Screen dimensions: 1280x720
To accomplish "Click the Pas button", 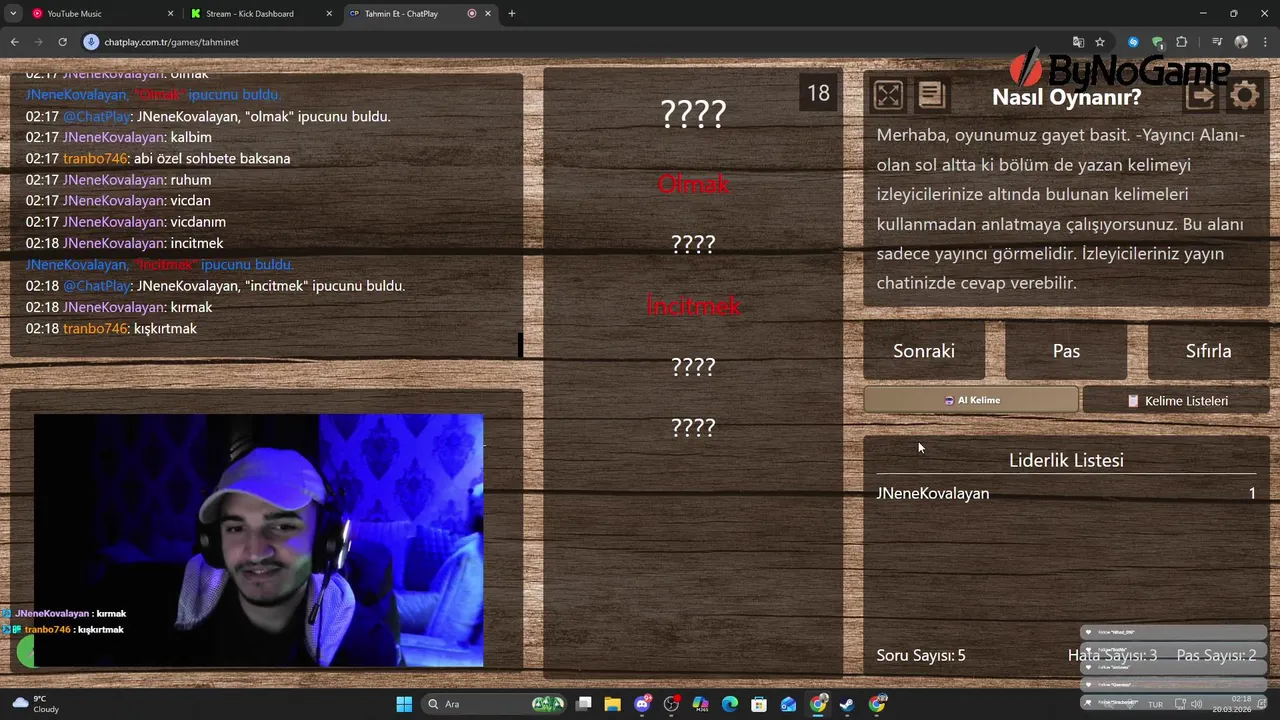I will pyautogui.click(x=1066, y=351).
